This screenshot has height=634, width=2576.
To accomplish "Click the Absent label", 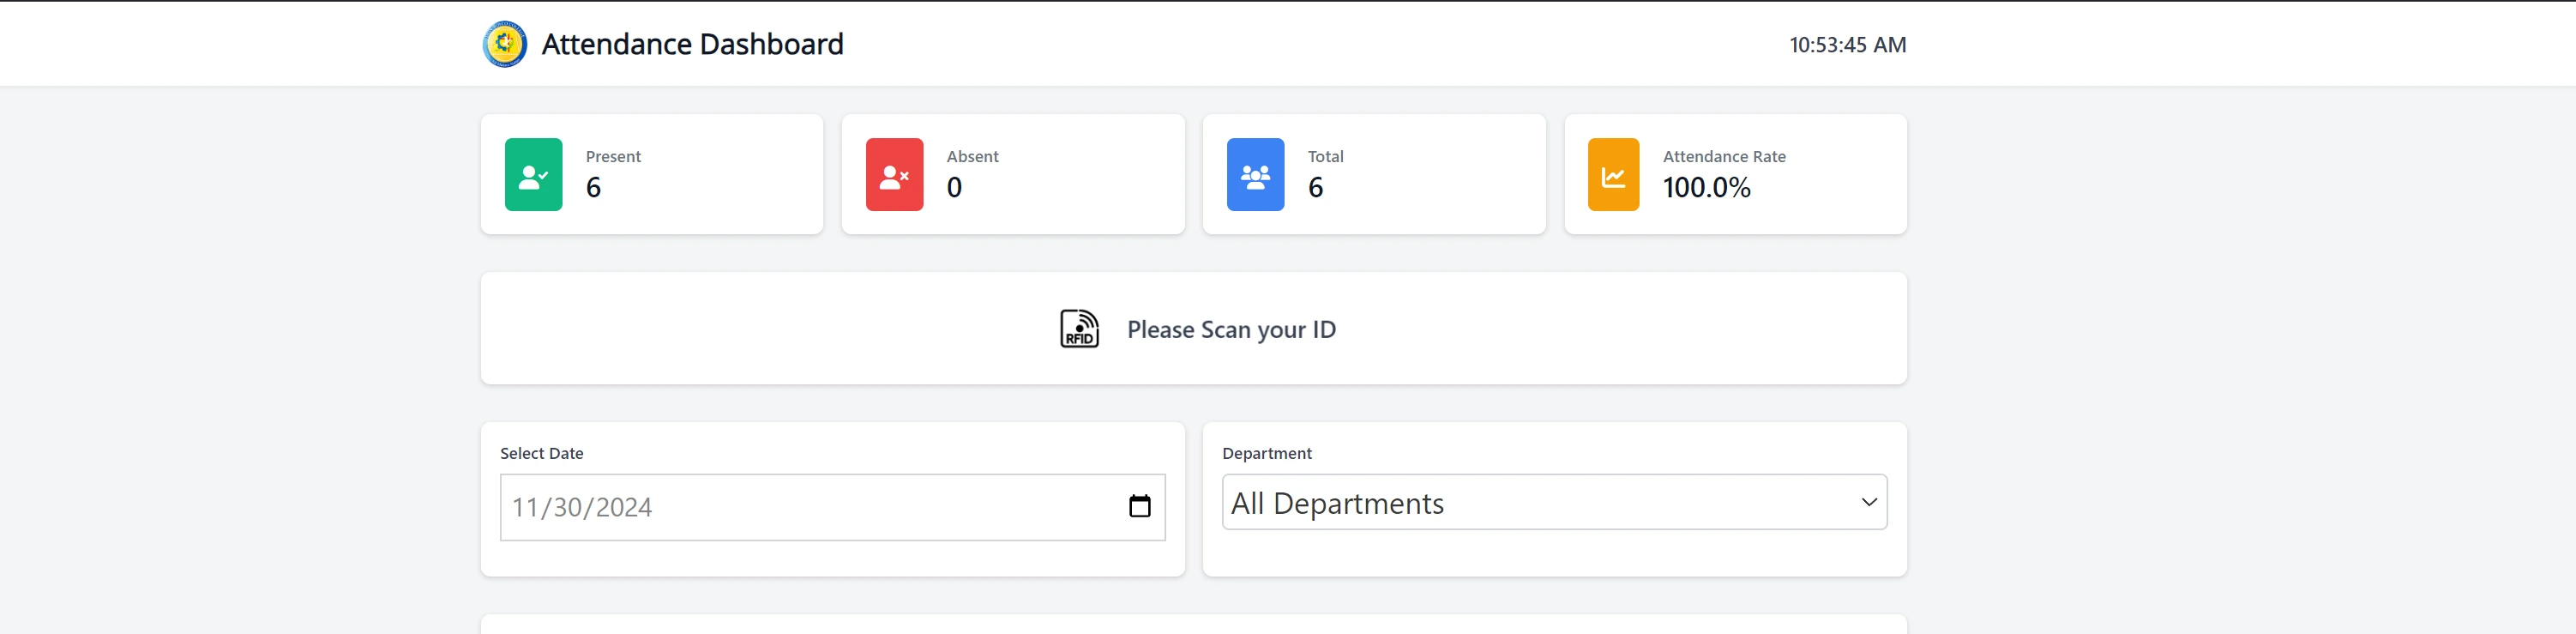I will tap(972, 157).
